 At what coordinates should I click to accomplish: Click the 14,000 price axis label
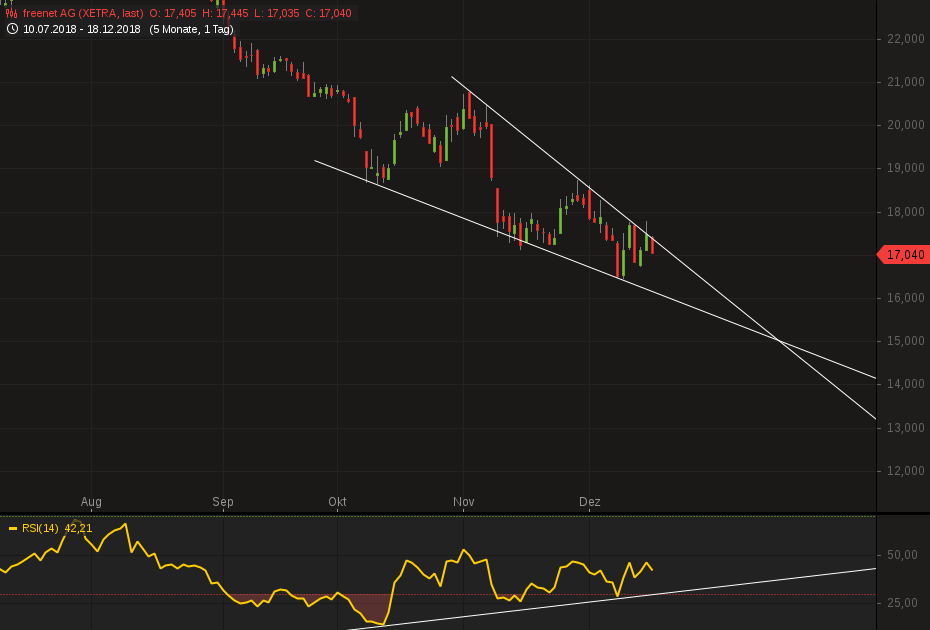tap(906, 384)
